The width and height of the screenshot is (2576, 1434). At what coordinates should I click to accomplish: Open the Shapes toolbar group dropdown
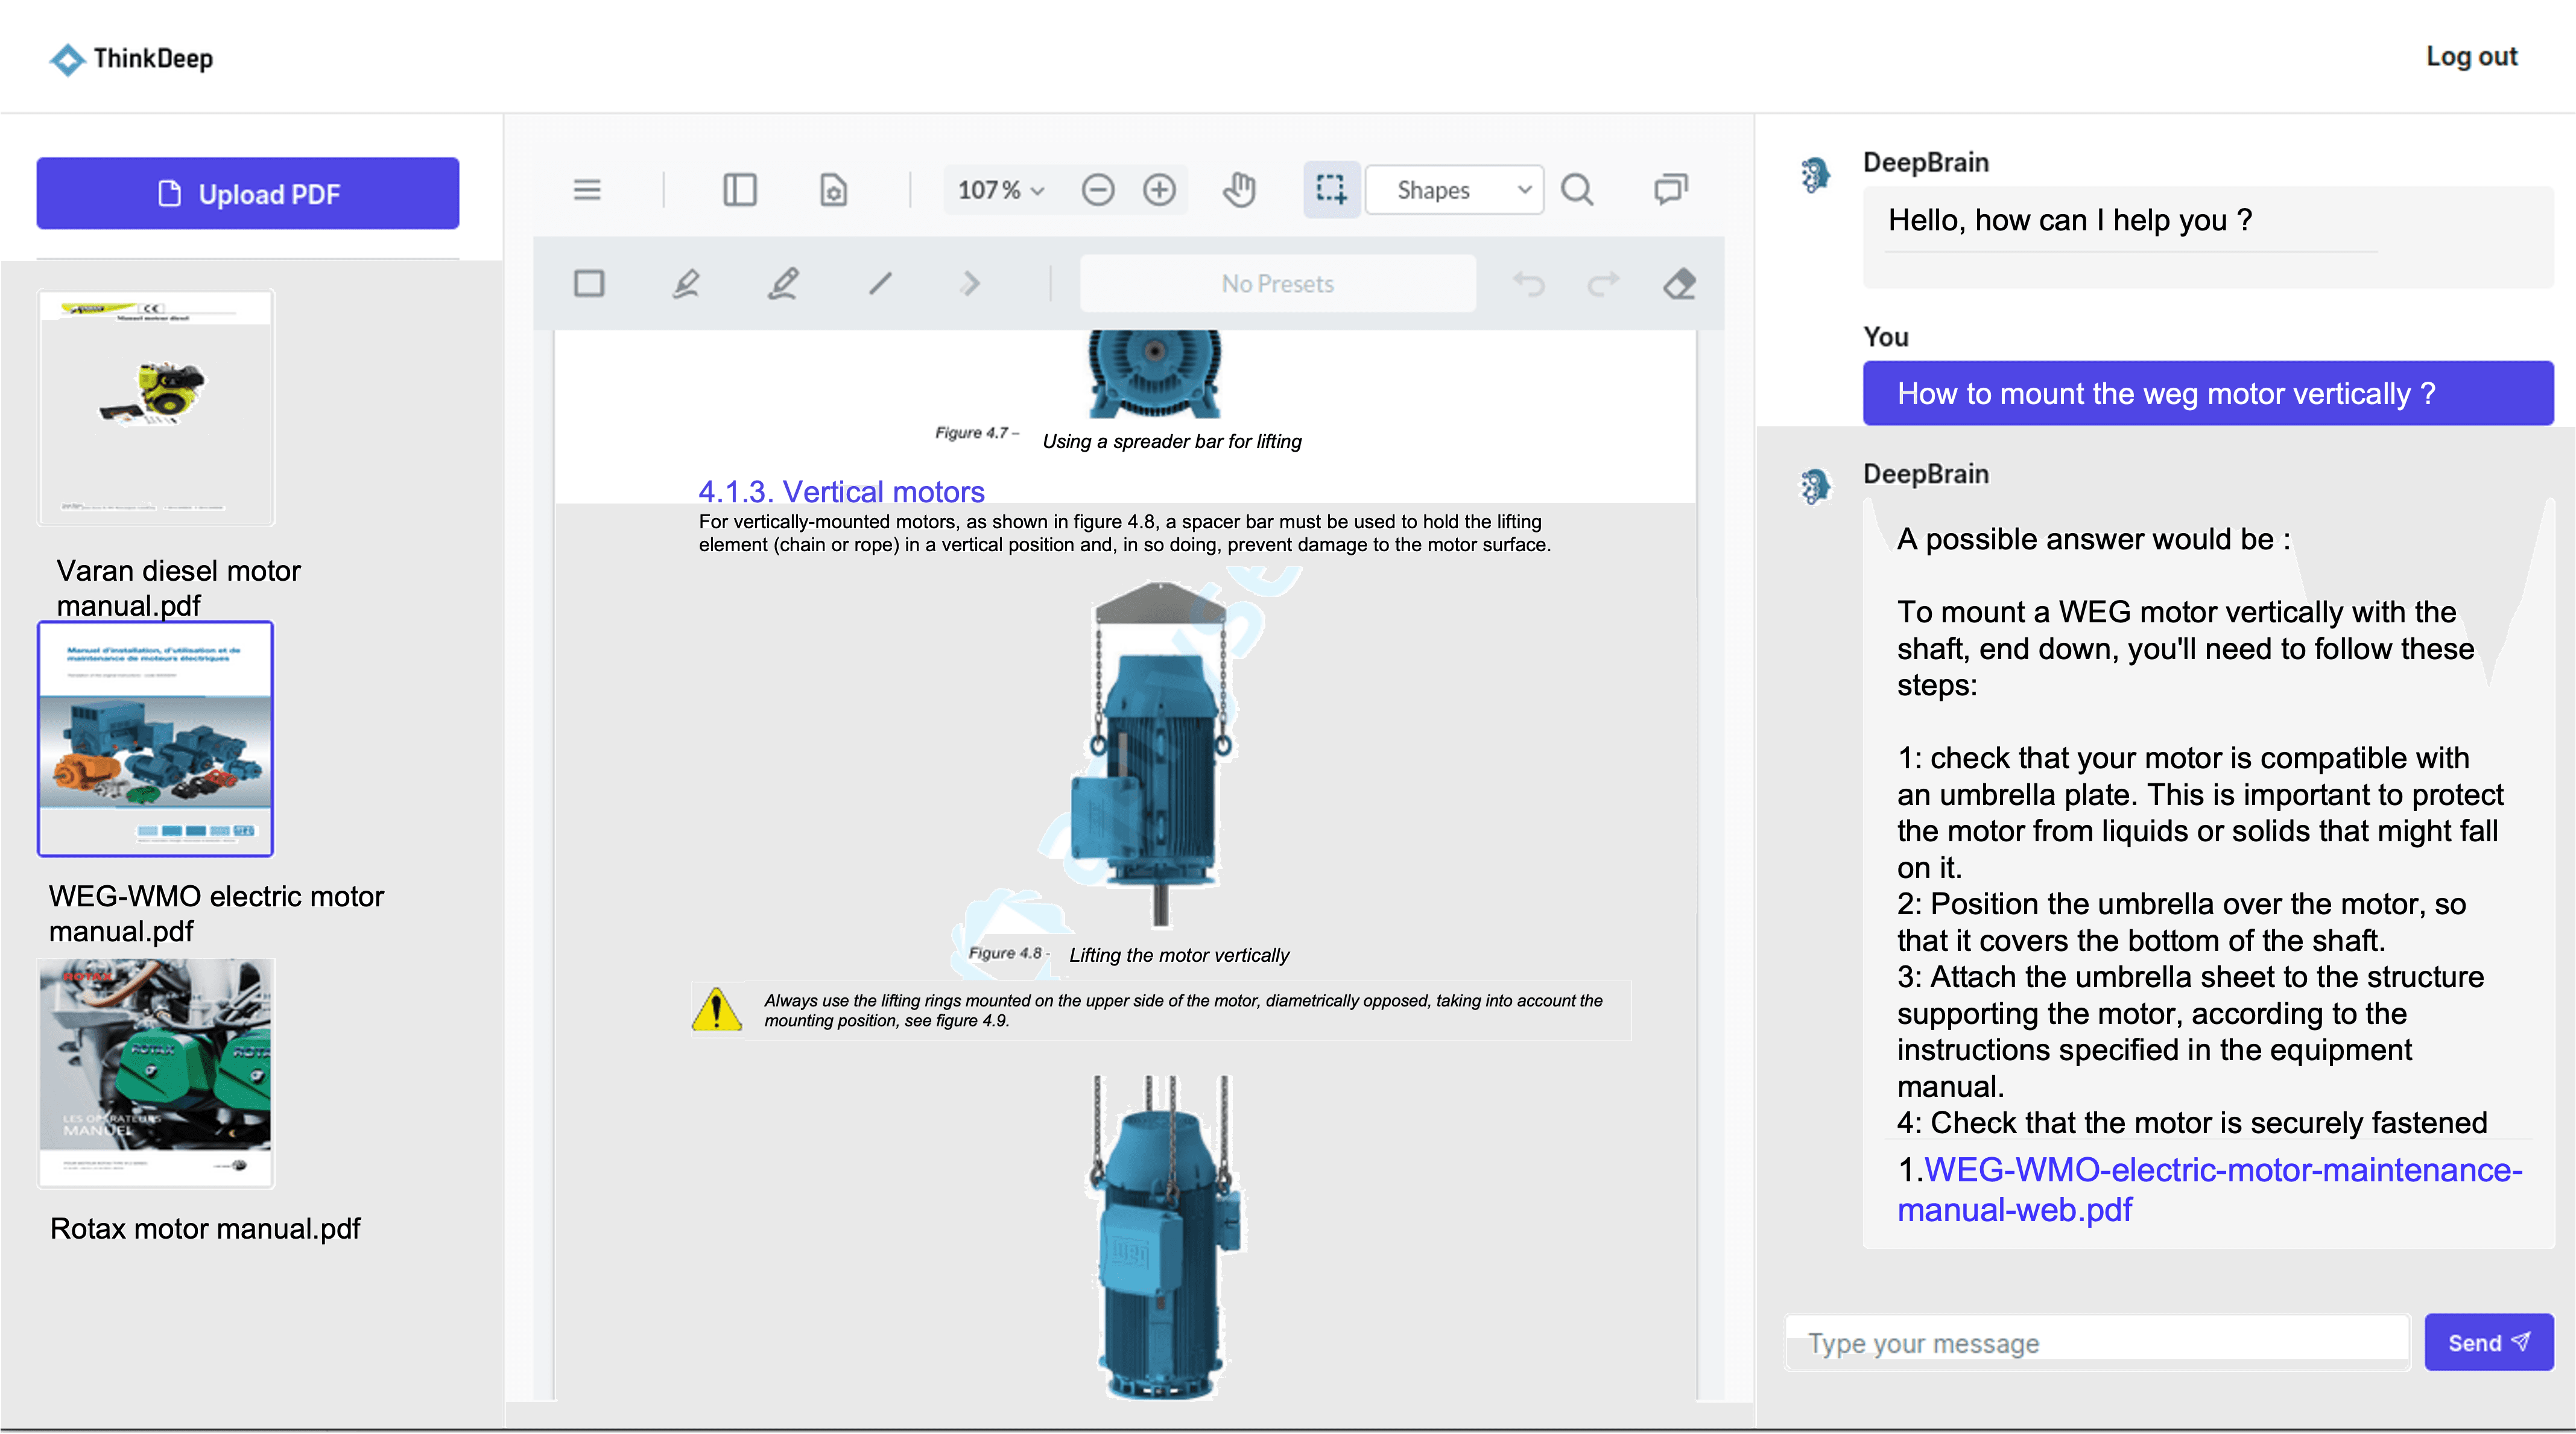(1454, 189)
